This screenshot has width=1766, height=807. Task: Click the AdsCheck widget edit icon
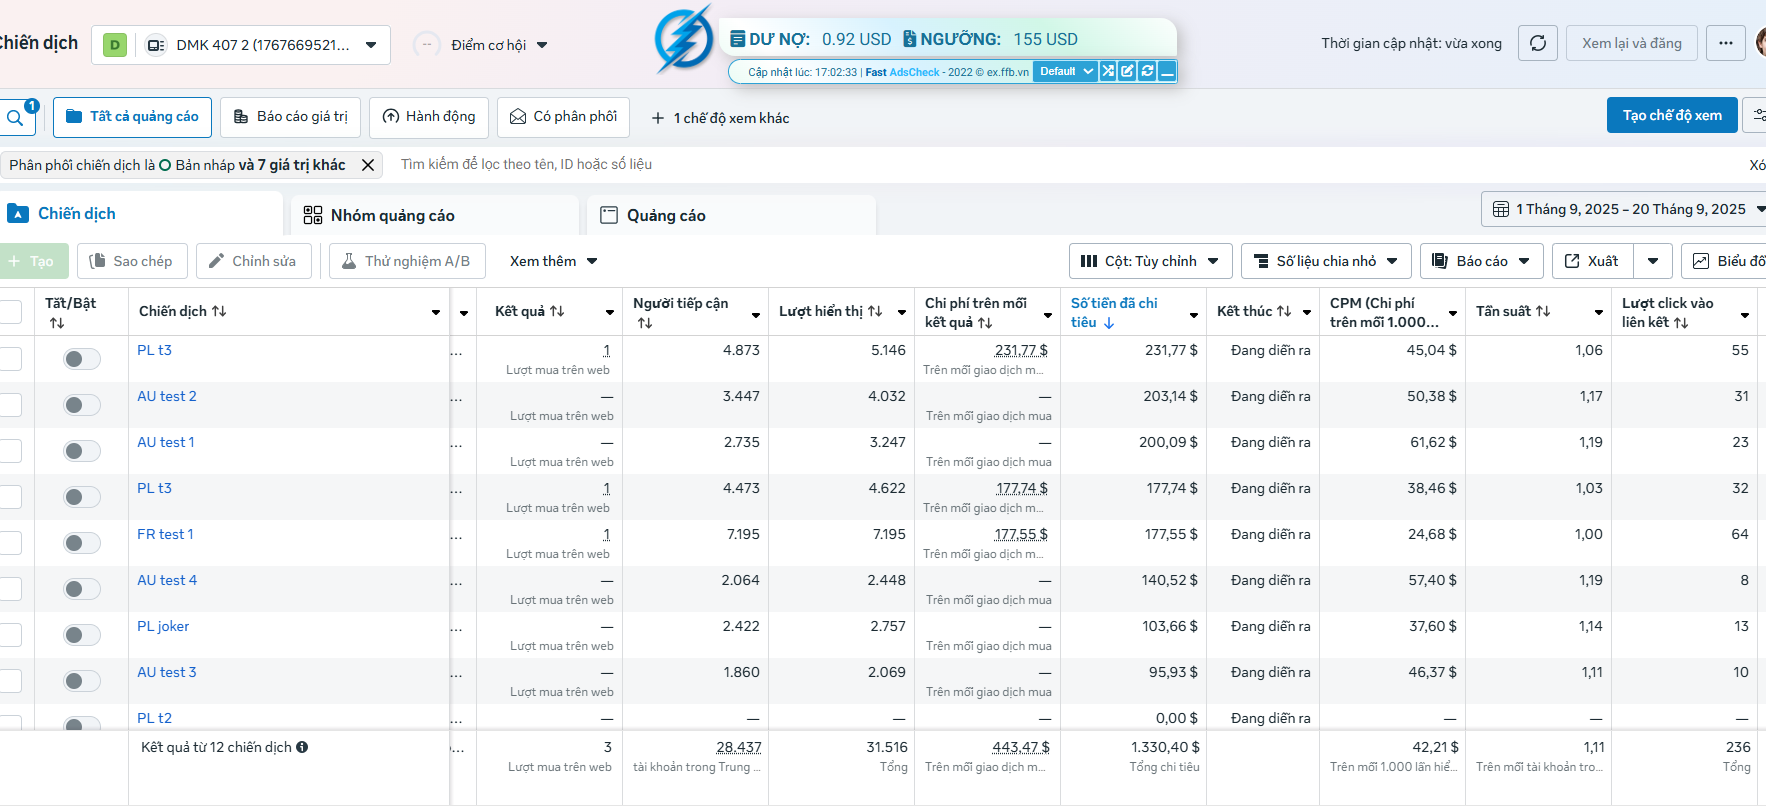coord(1127,71)
